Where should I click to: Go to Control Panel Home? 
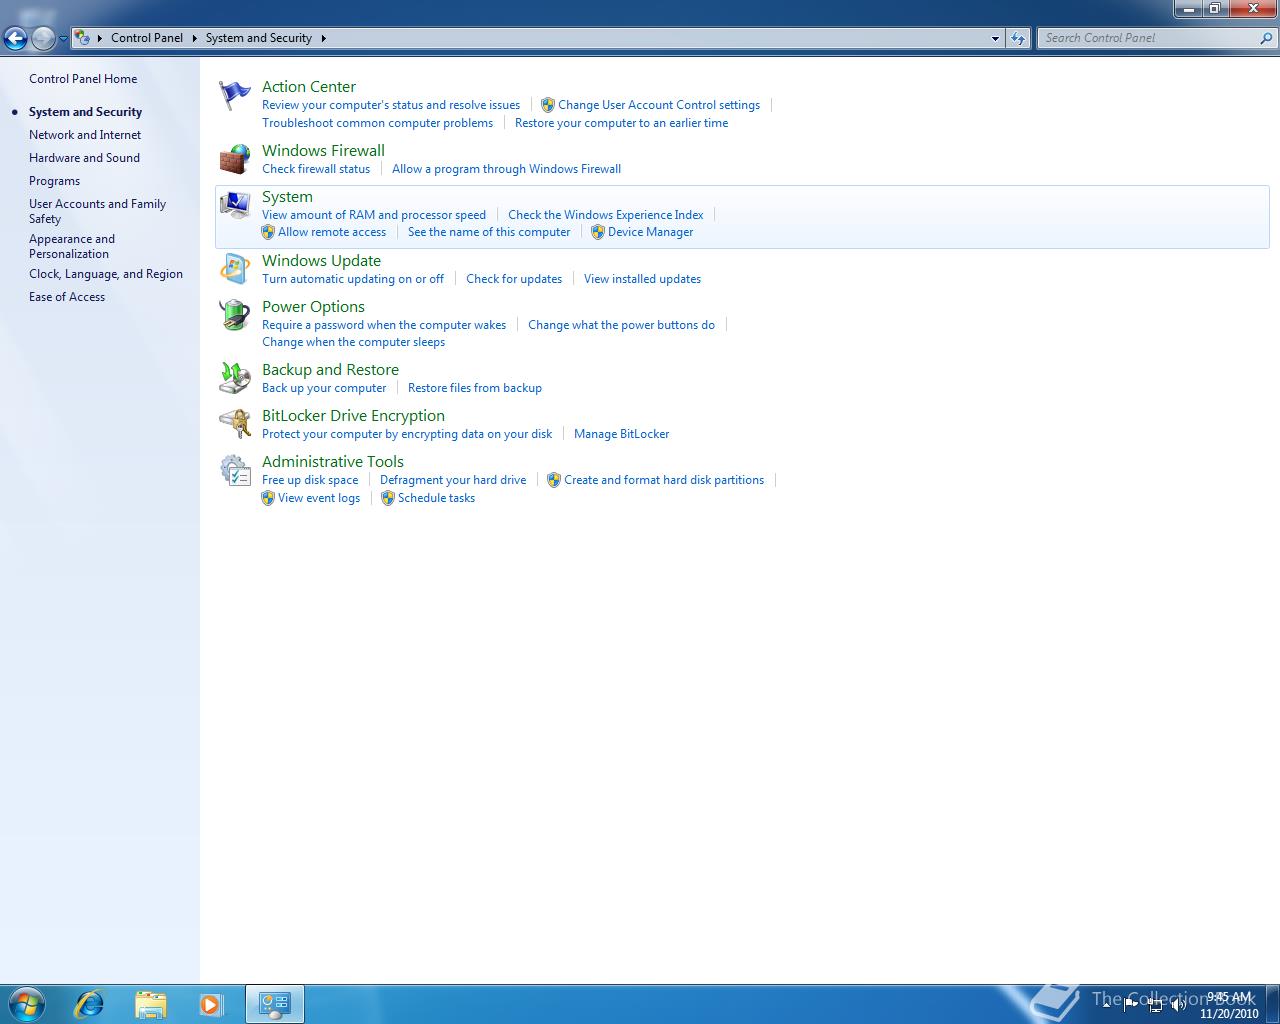[x=83, y=79]
